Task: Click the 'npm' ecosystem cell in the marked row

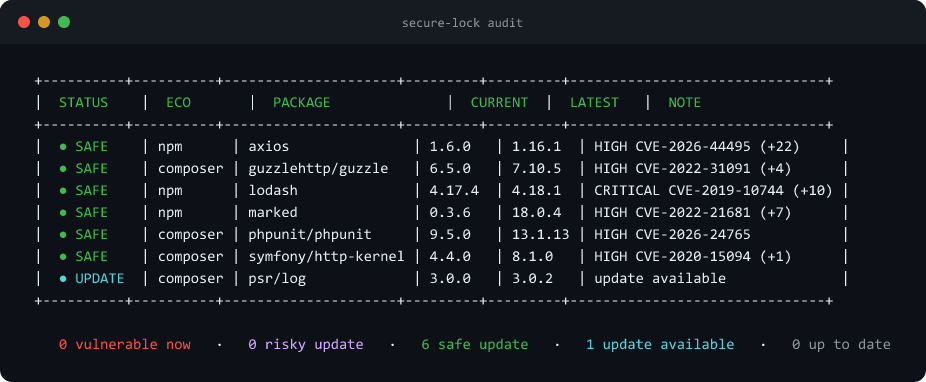Action: click(170, 213)
